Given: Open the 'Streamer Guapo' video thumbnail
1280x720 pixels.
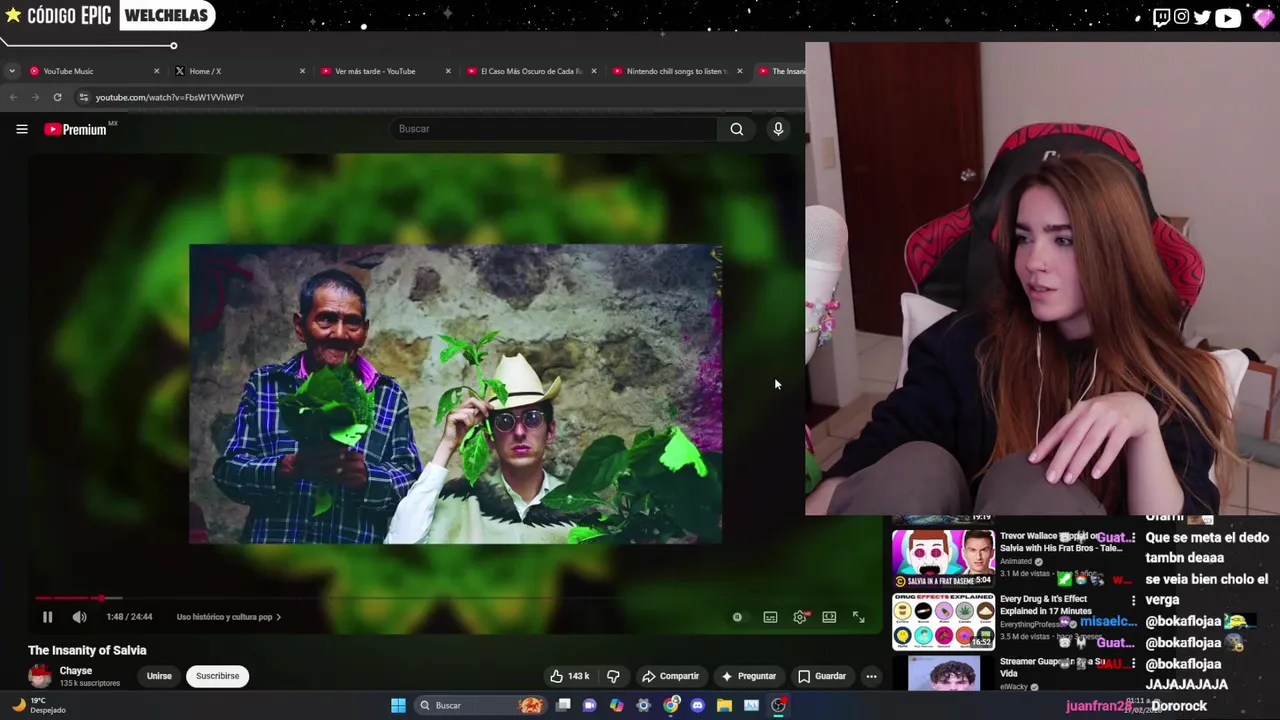Looking at the screenshot, I should pyautogui.click(x=943, y=673).
